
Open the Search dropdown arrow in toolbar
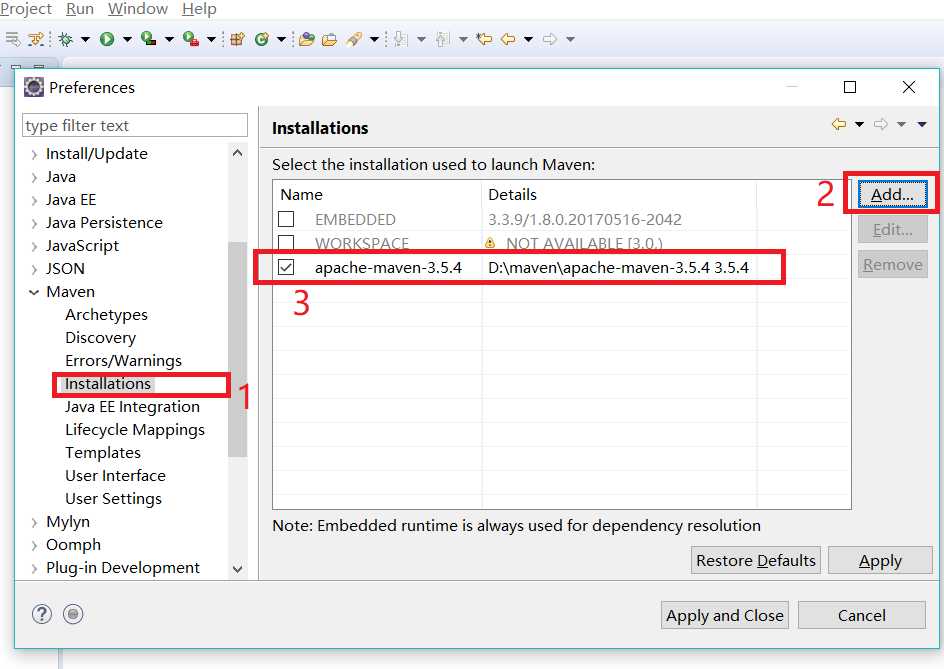coord(374,40)
